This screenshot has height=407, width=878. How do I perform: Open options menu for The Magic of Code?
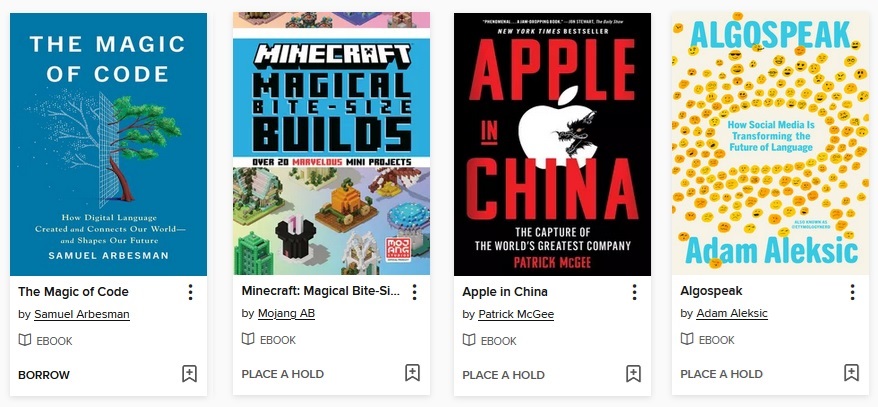tap(190, 292)
